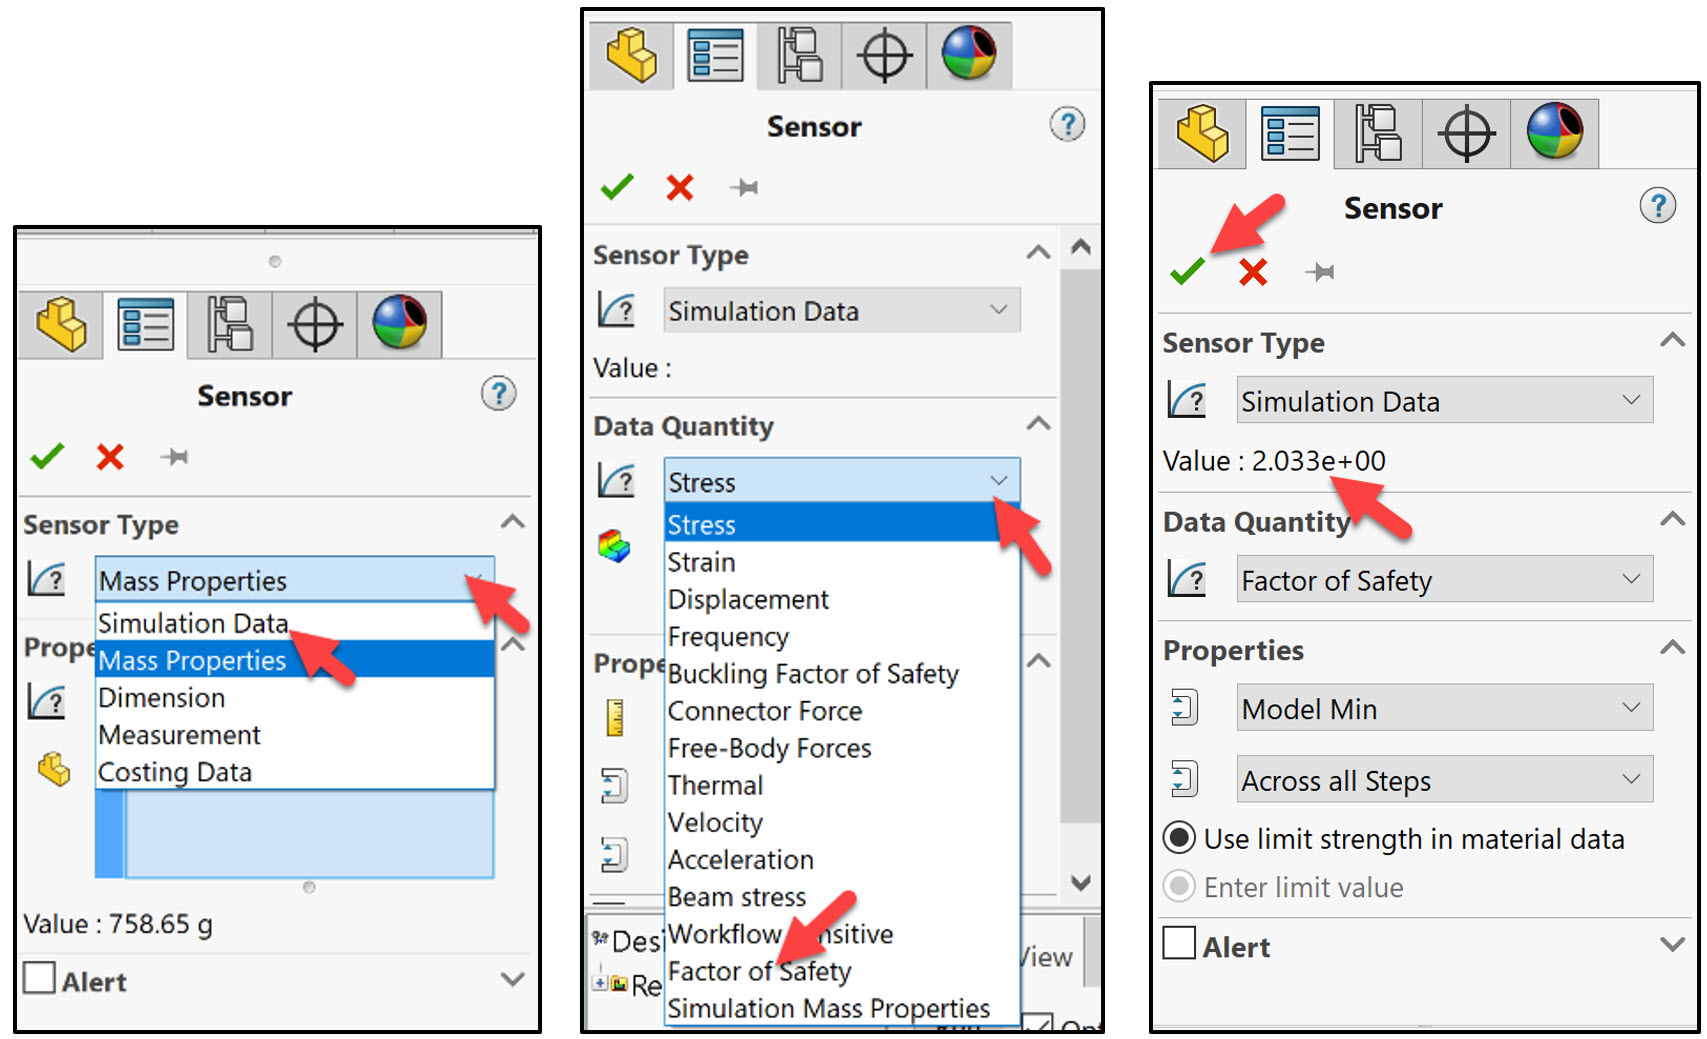Confirm the sensor with the green checkmark
1707x1039 pixels.
point(1186,272)
